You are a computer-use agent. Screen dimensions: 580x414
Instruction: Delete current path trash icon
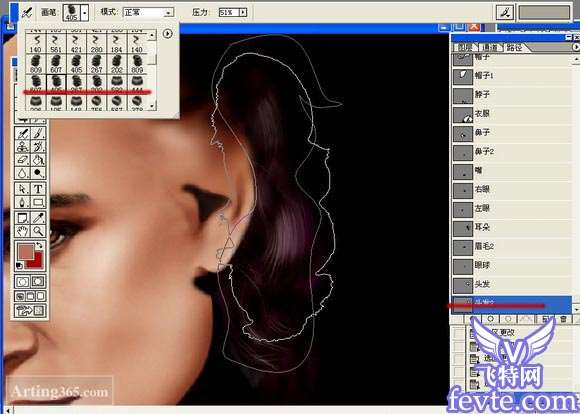point(563,319)
